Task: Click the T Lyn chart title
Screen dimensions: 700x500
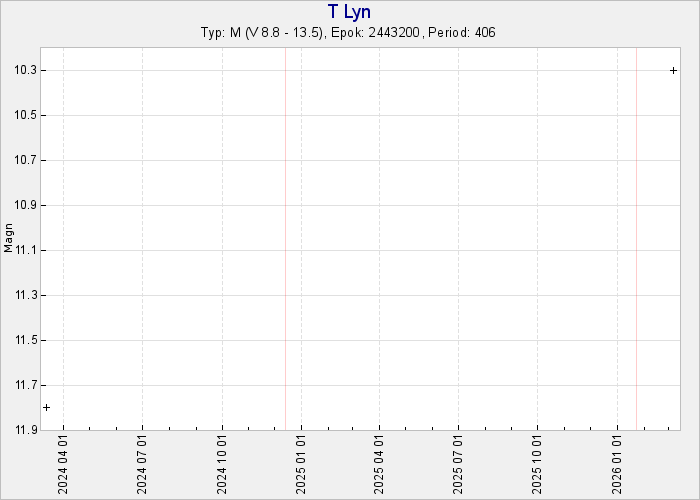Action: (349, 12)
